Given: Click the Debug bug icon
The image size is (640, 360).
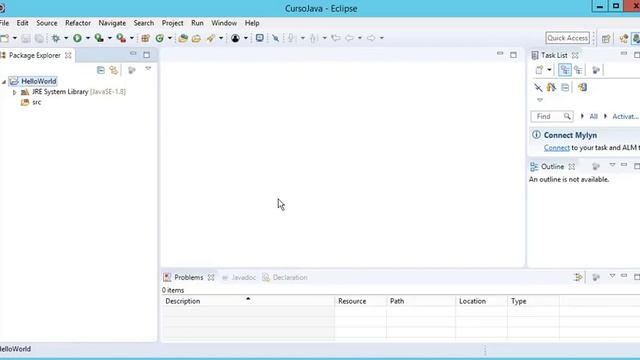Looking at the screenshot, I should point(56,38).
